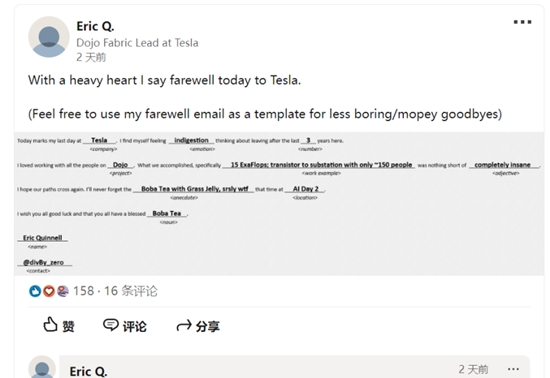The height and width of the screenshot is (378, 550).
Task: Click the Eric Q. name in the comment
Action: (88, 371)
